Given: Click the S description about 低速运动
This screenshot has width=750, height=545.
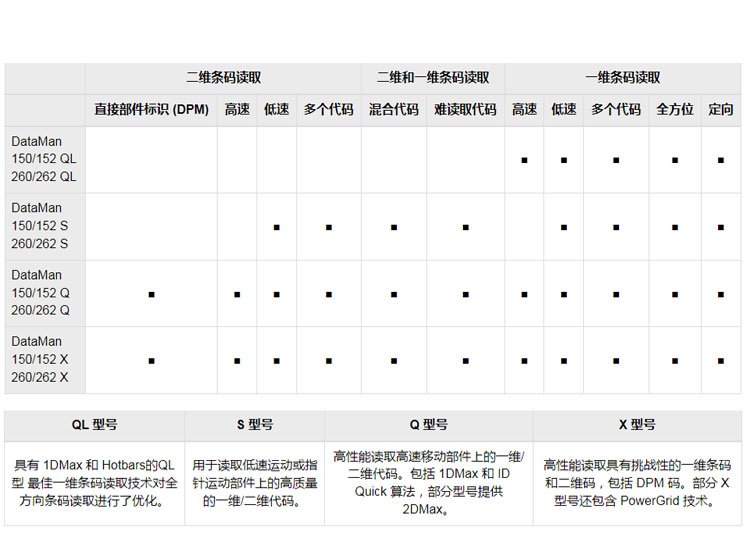Looking at the screenshot, I should pos(254,483).
